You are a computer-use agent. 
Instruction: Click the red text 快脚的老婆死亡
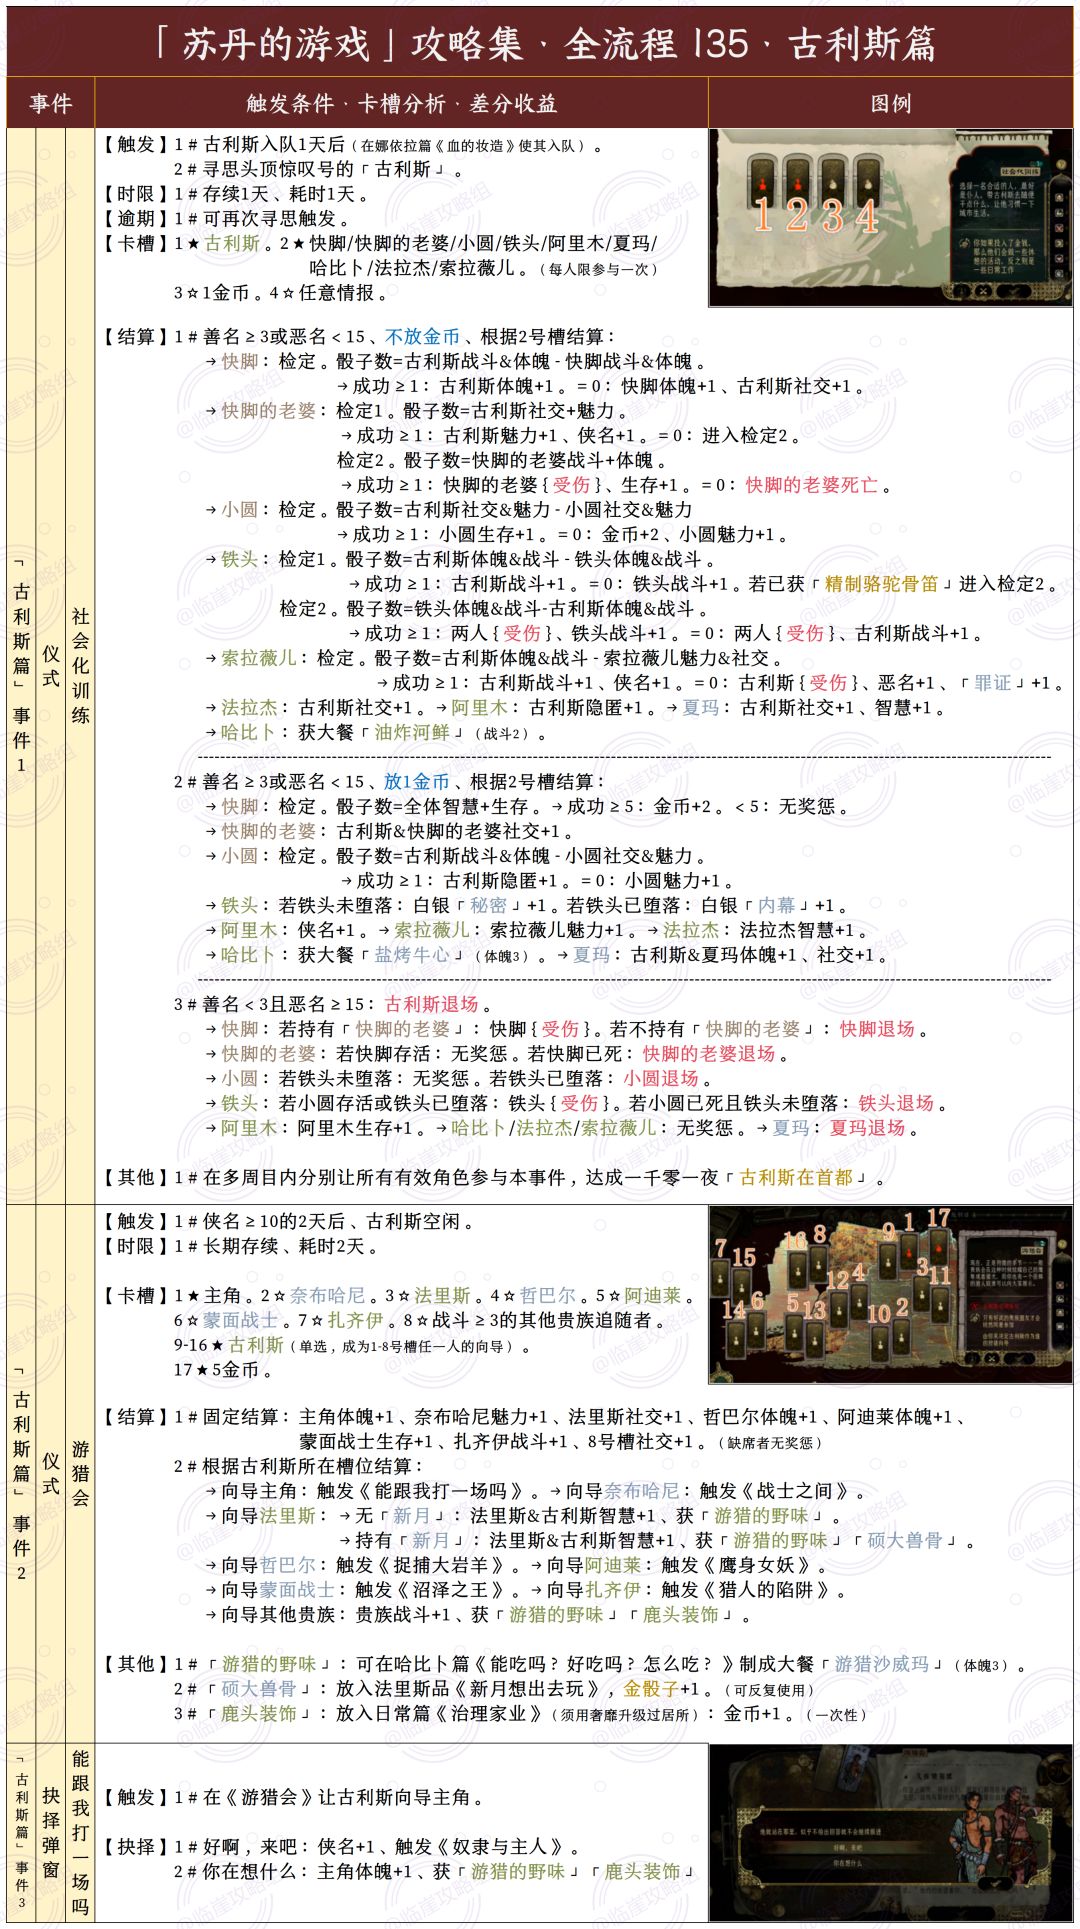pyautogui.click(x=811, y=485)
